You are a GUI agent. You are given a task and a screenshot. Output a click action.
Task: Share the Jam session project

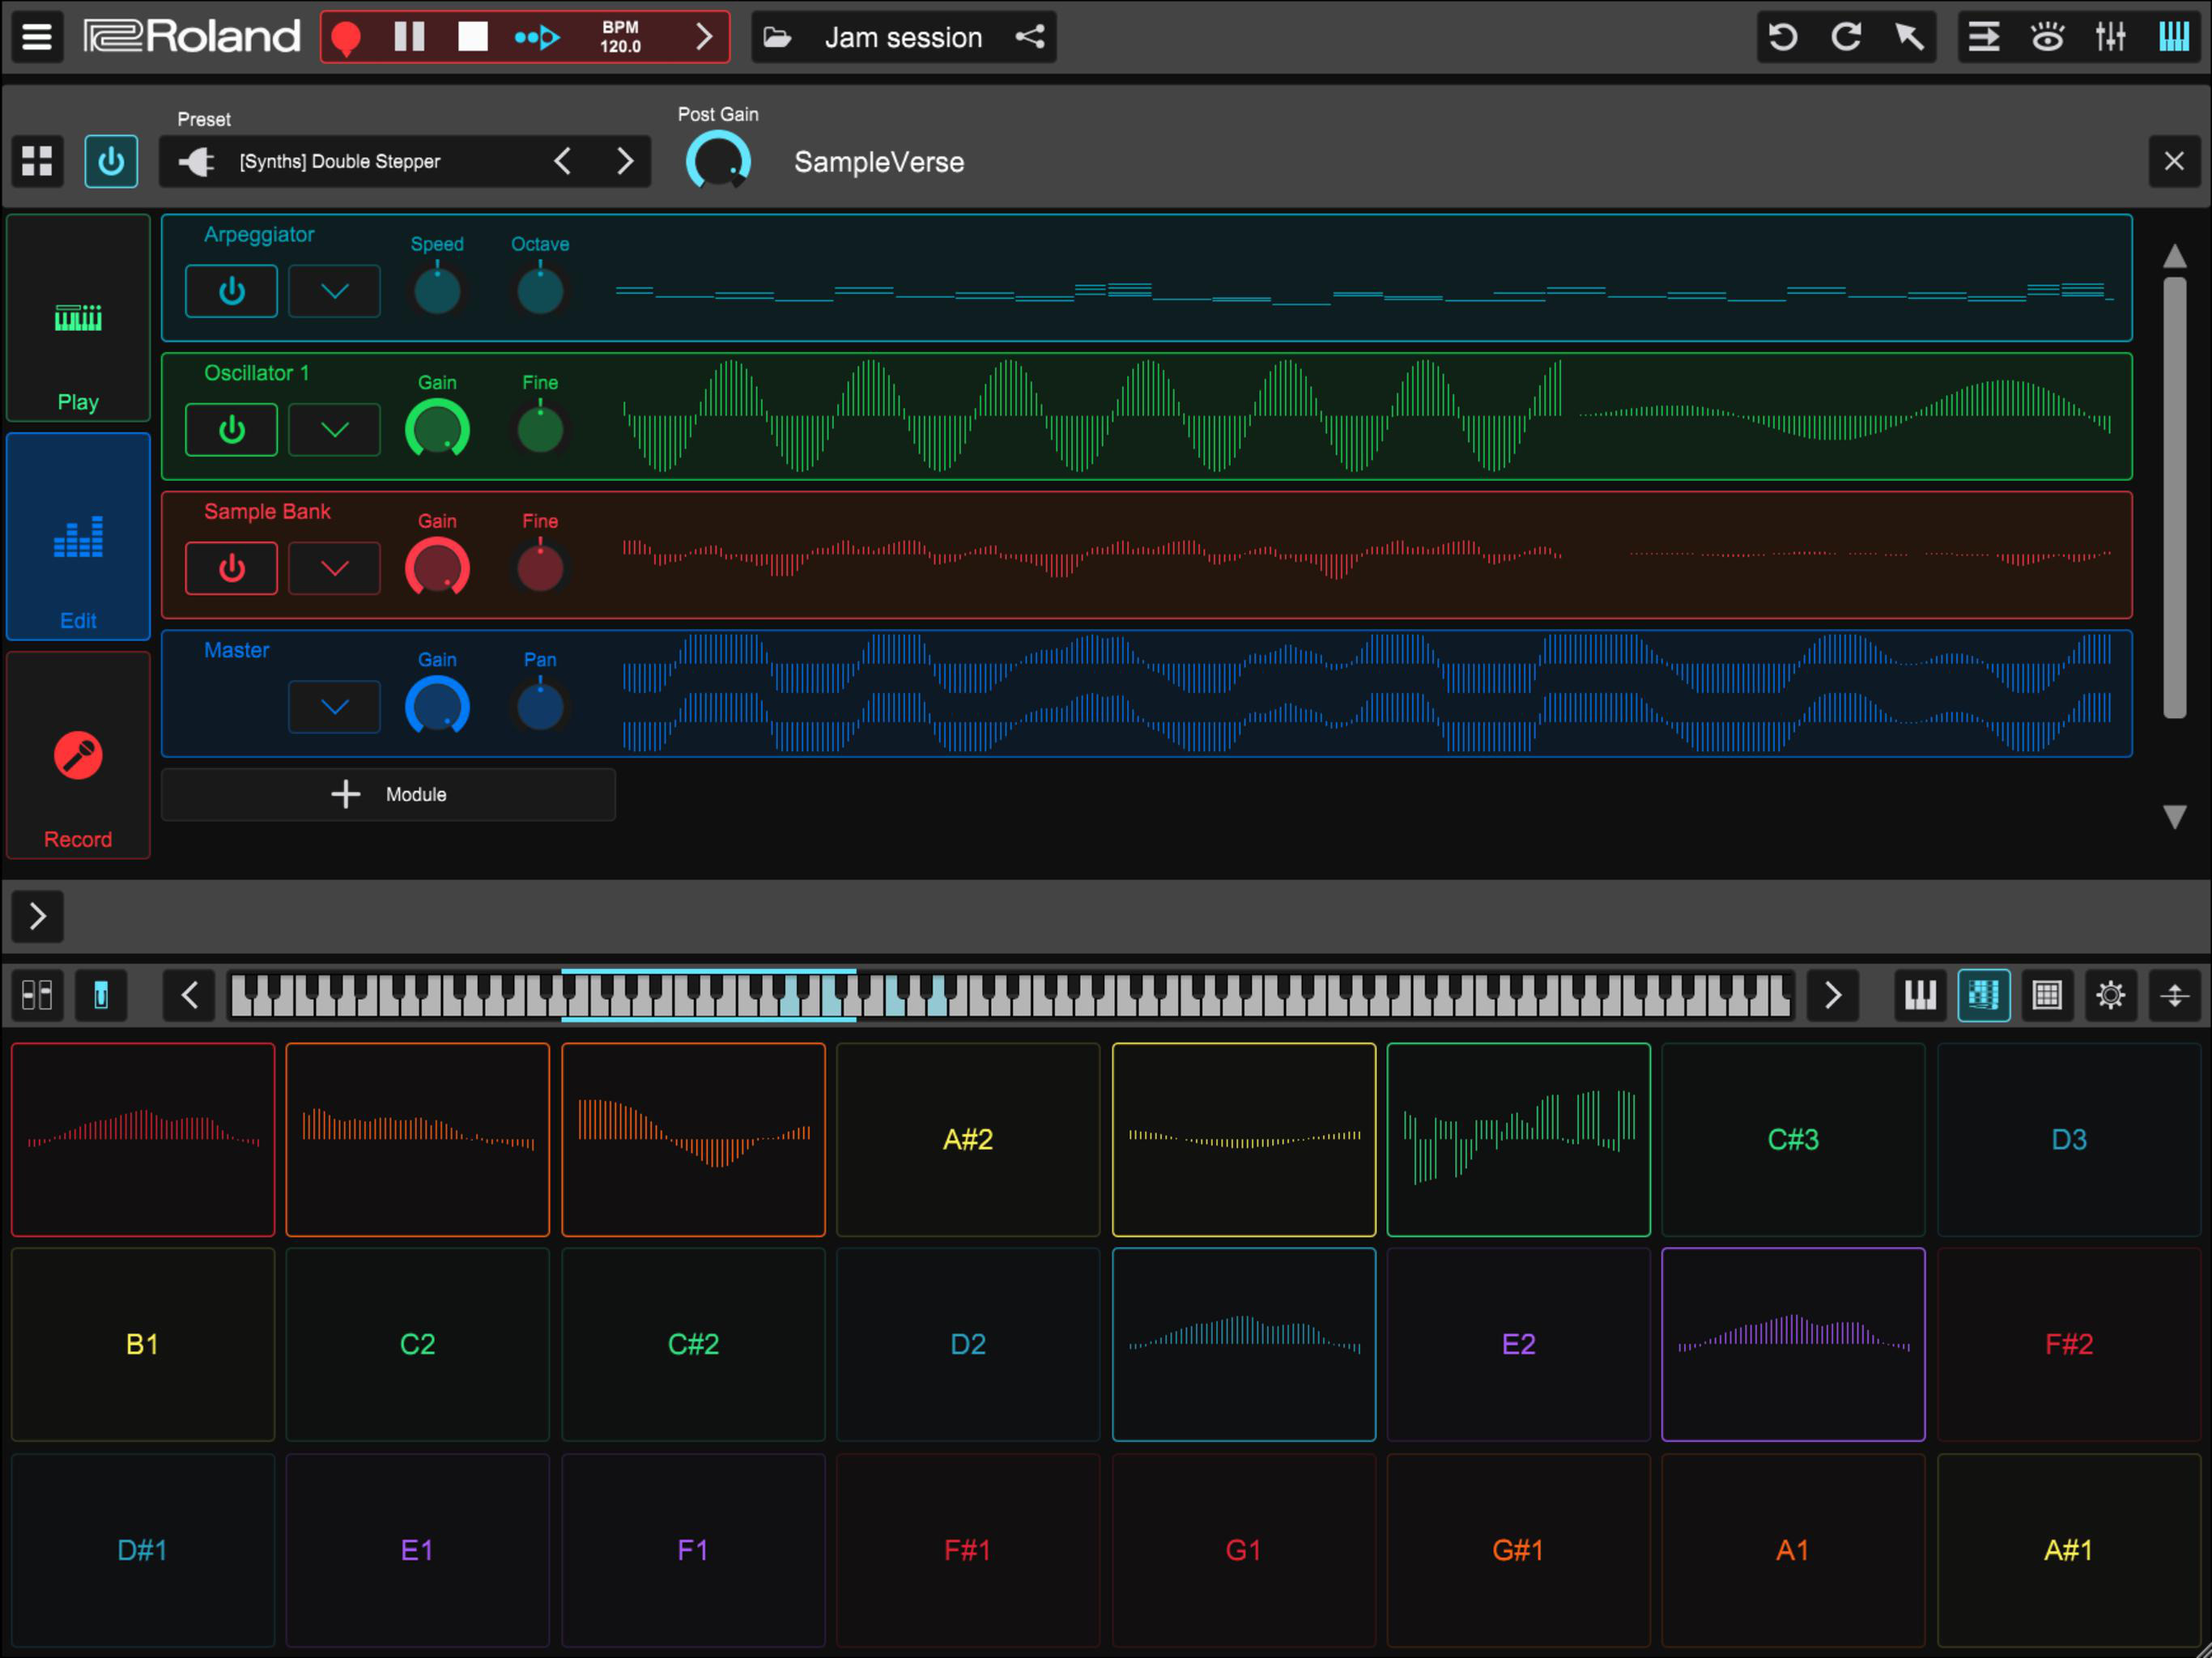pyautogui.click(x=1030, y=37)
